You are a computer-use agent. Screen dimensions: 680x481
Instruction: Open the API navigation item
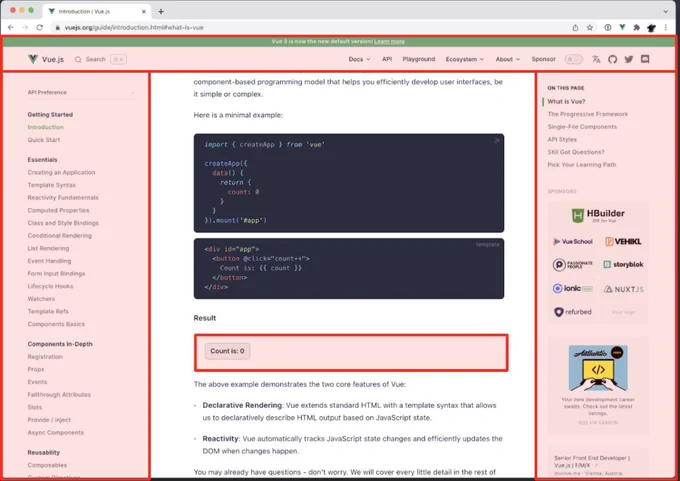point(387,59)
